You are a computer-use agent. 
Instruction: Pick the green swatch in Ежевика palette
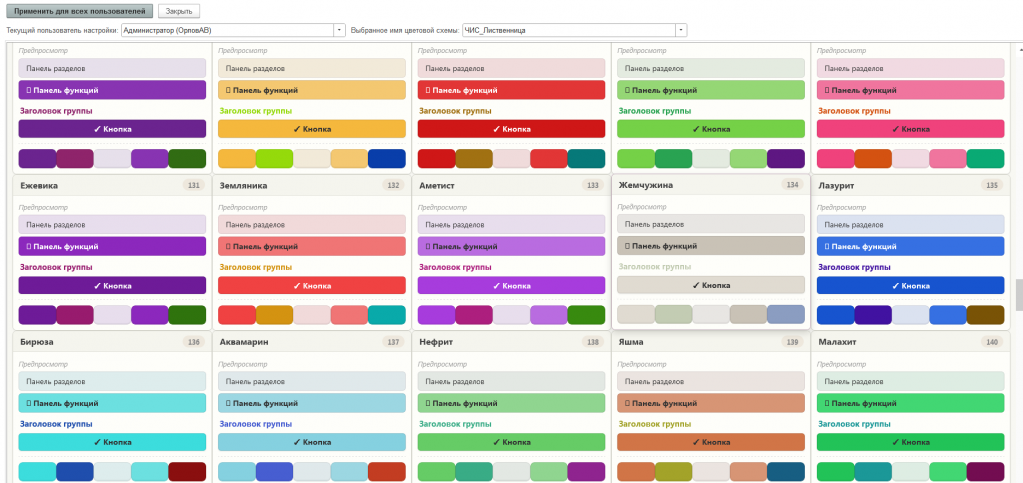(x=187, y=315)
